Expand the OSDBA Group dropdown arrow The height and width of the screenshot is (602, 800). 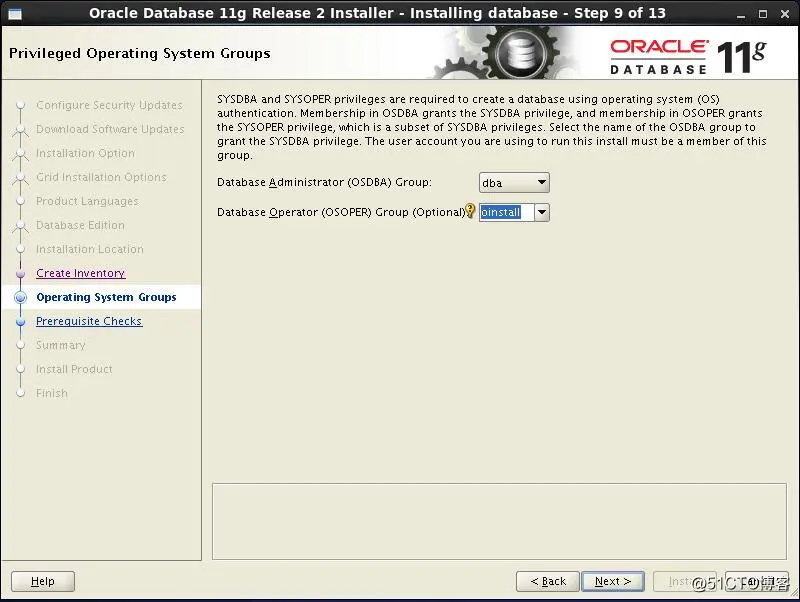(x=541, y=182)
